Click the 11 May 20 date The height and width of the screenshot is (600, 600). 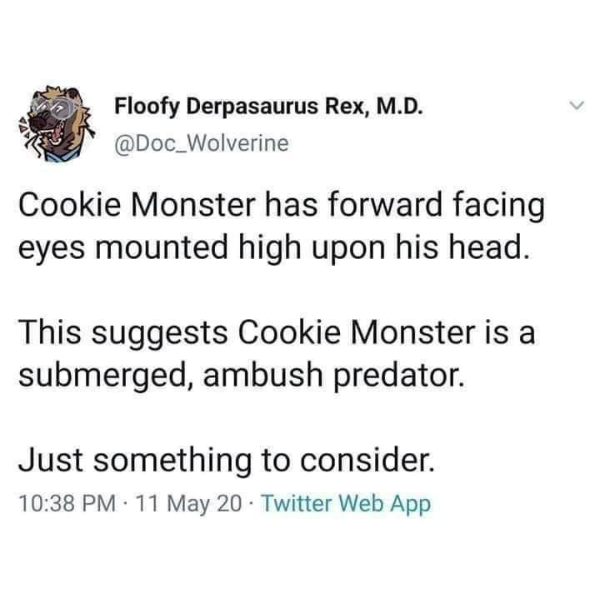tap(189, 504)
